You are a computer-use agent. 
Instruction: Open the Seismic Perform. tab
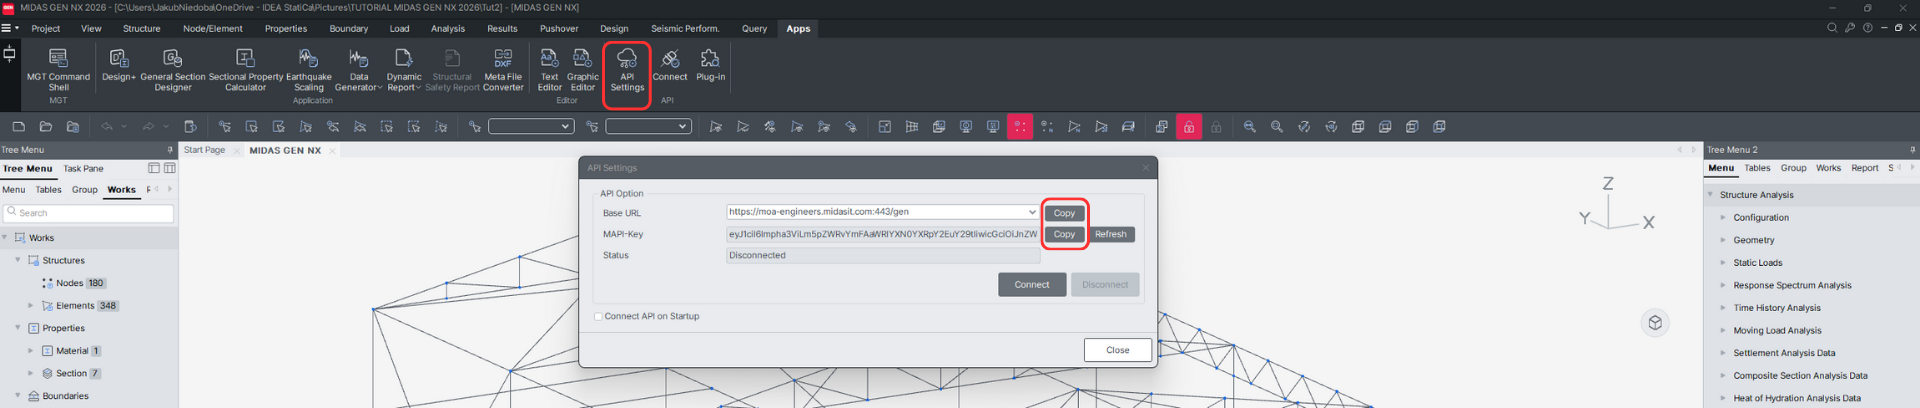coord(685,29)
